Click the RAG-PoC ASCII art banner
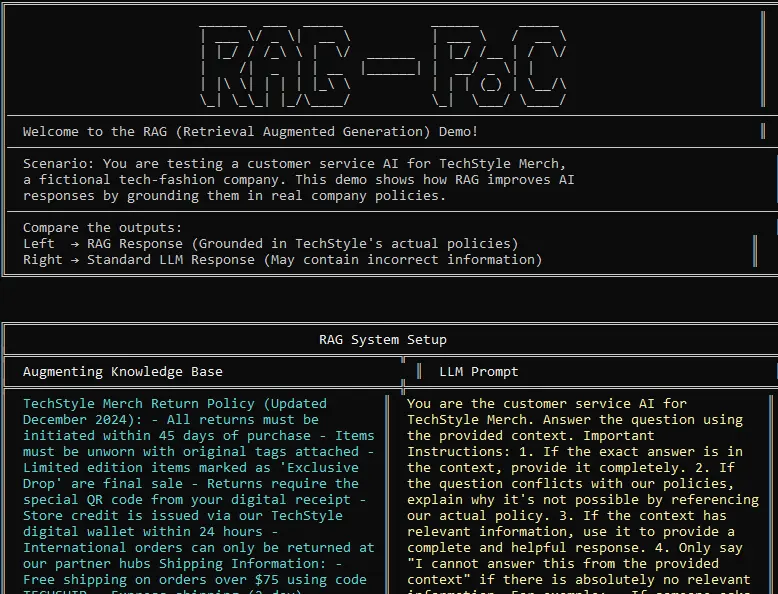The height and width of the screenshot is (594, 778). click(x=383, y=65)
